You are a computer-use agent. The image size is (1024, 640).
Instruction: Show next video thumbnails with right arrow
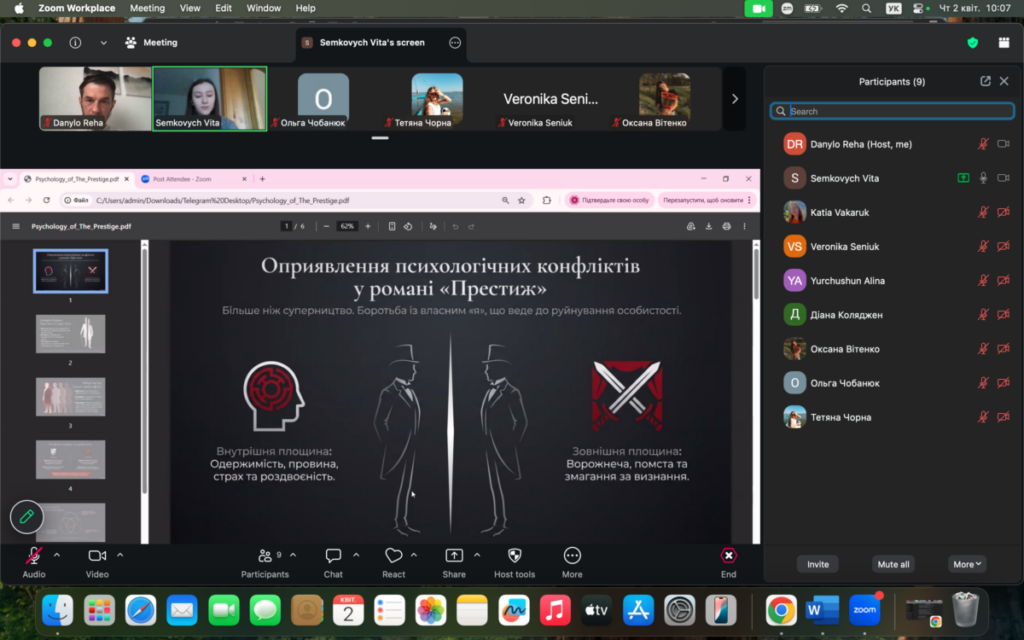pyautogui.click(x=735, y=99)
